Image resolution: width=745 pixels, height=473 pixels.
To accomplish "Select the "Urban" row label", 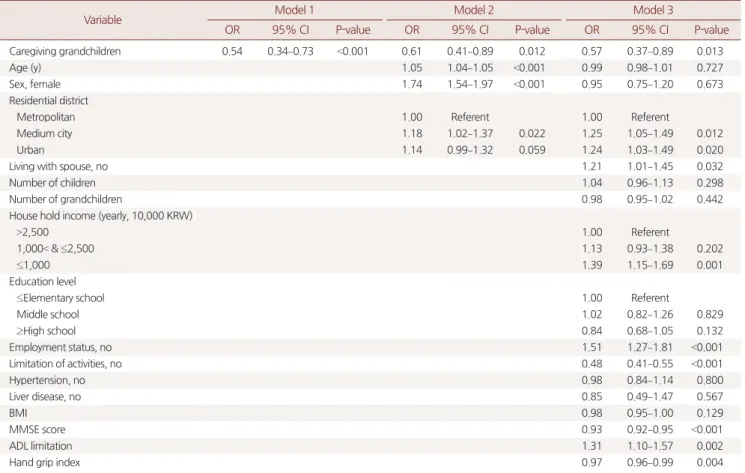I will coord(30,150).
